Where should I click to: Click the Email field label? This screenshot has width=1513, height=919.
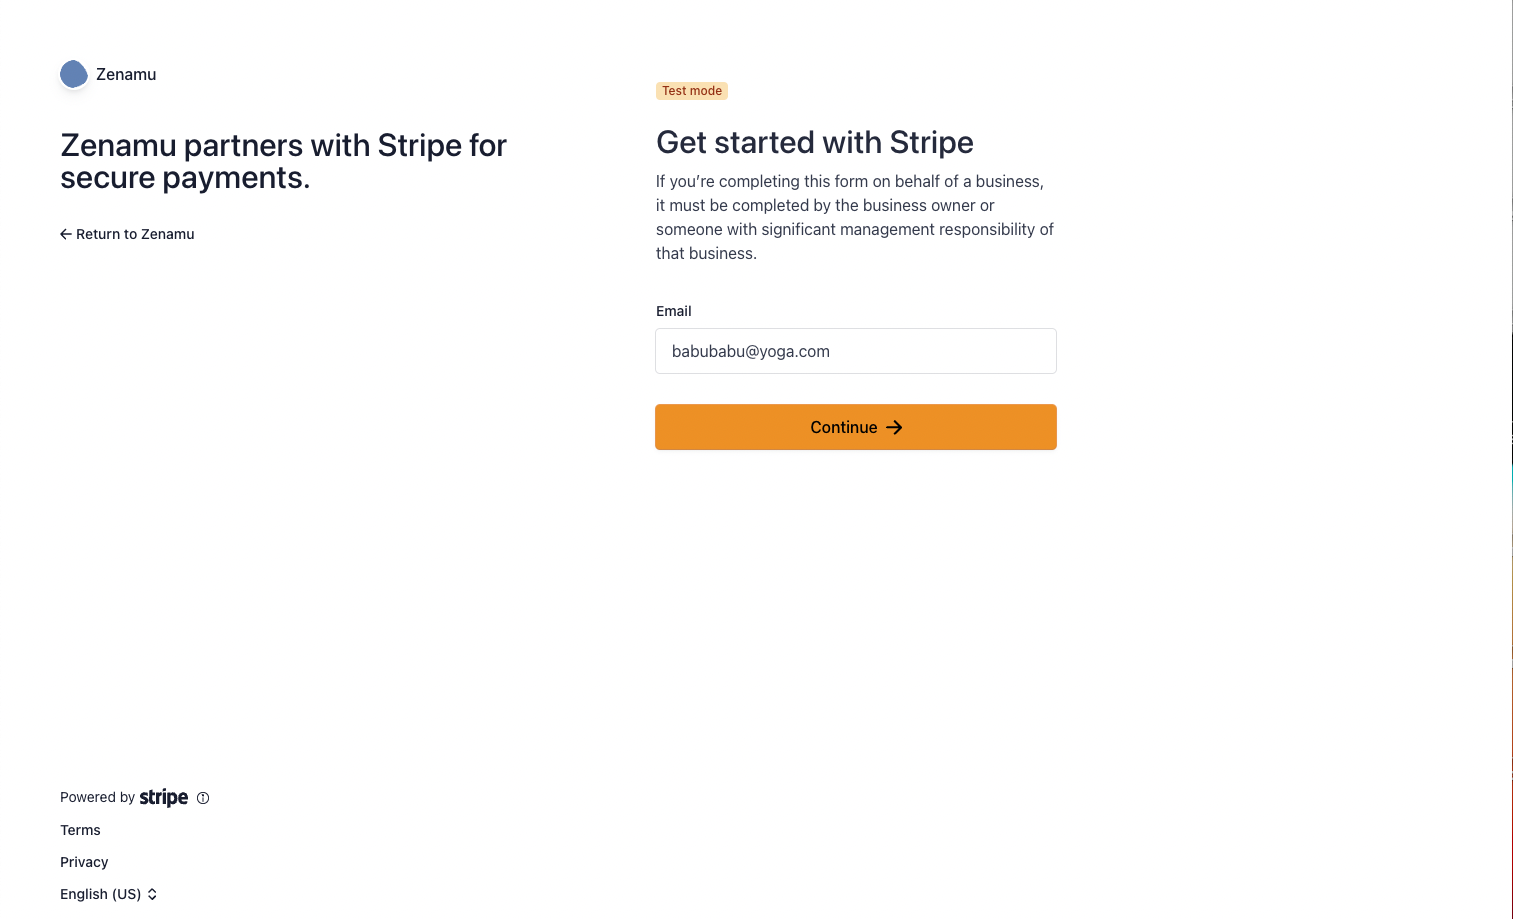click(x=674, y=311)
